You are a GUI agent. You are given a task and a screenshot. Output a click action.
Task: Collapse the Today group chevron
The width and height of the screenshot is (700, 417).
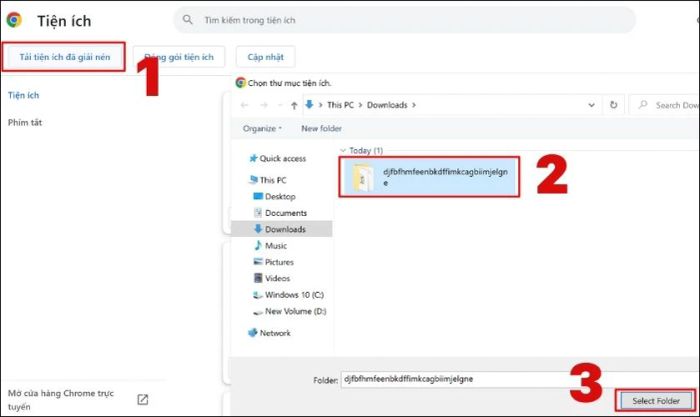pos(342,150)
